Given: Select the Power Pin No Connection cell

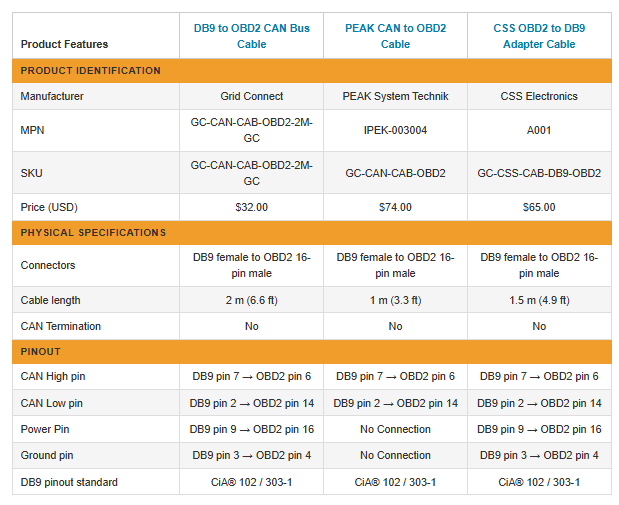Looking at the screenshot, I should [x=395, y=430].
